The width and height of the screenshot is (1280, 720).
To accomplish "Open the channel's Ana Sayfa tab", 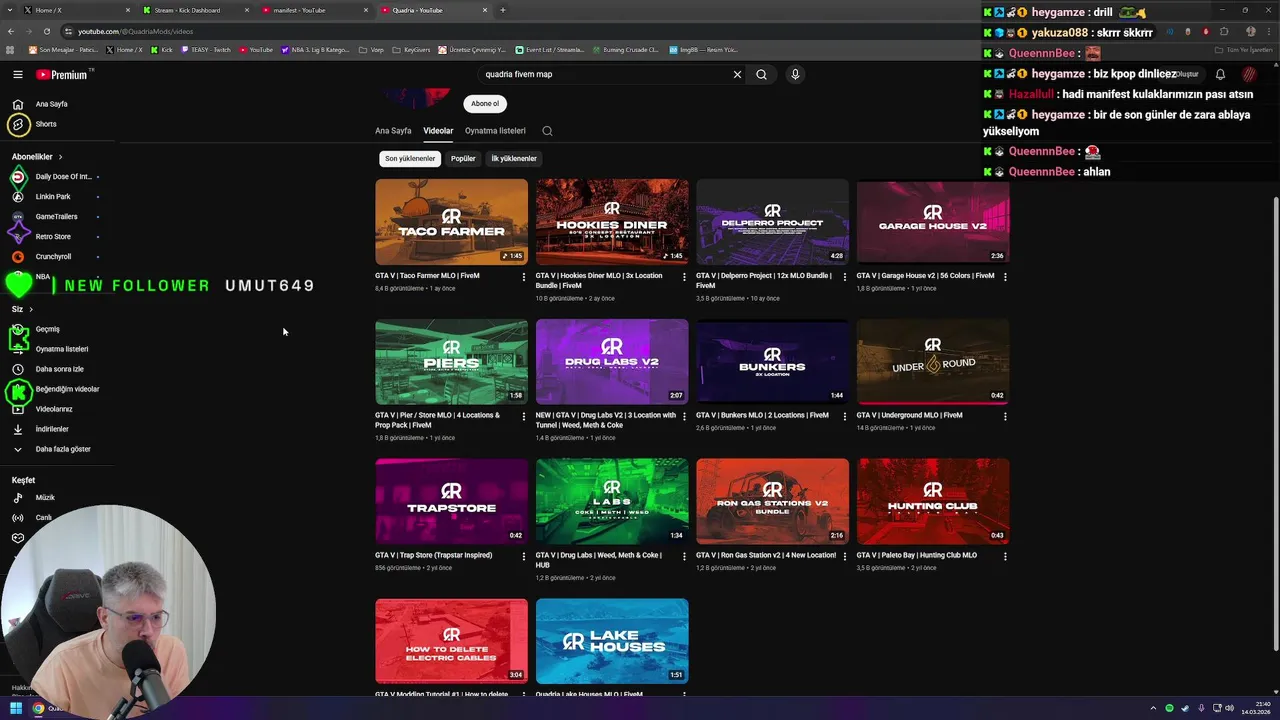I will point(393,131).
